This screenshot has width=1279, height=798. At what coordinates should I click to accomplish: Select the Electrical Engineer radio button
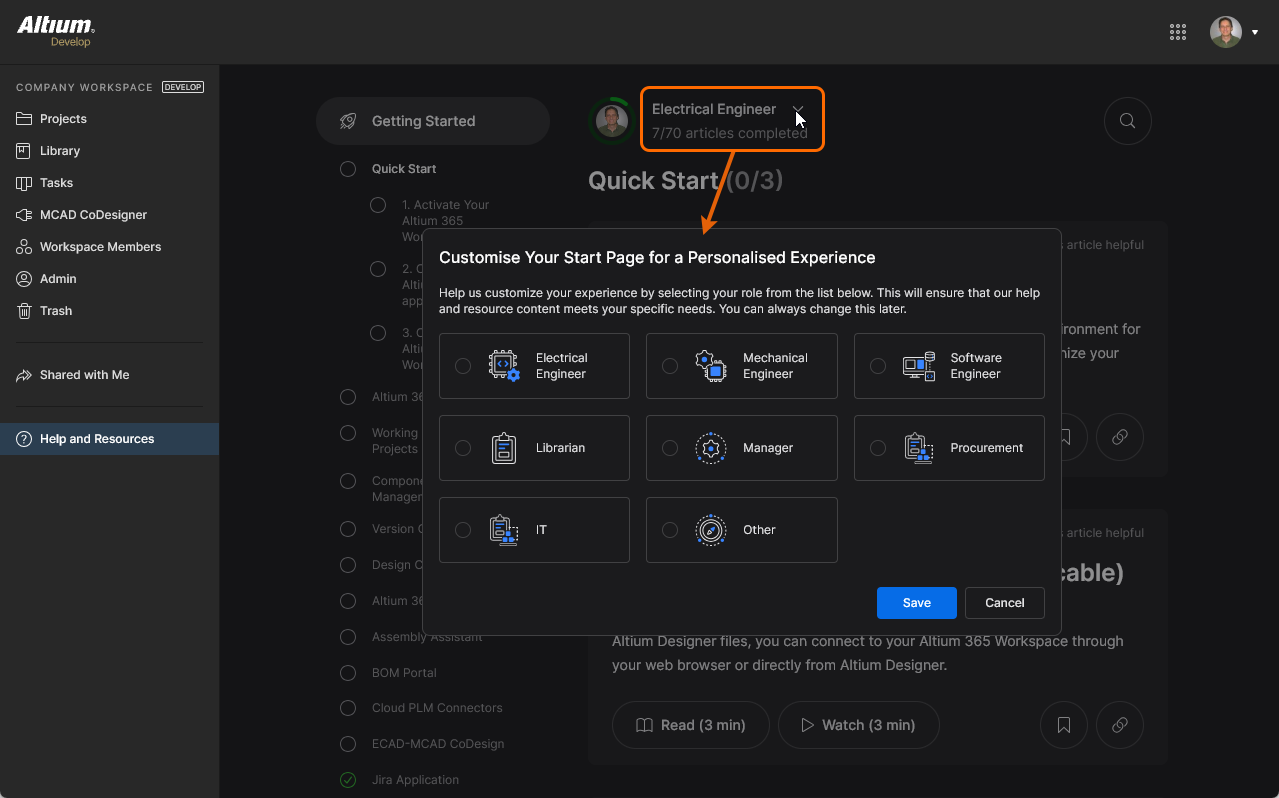pos(463,366)
